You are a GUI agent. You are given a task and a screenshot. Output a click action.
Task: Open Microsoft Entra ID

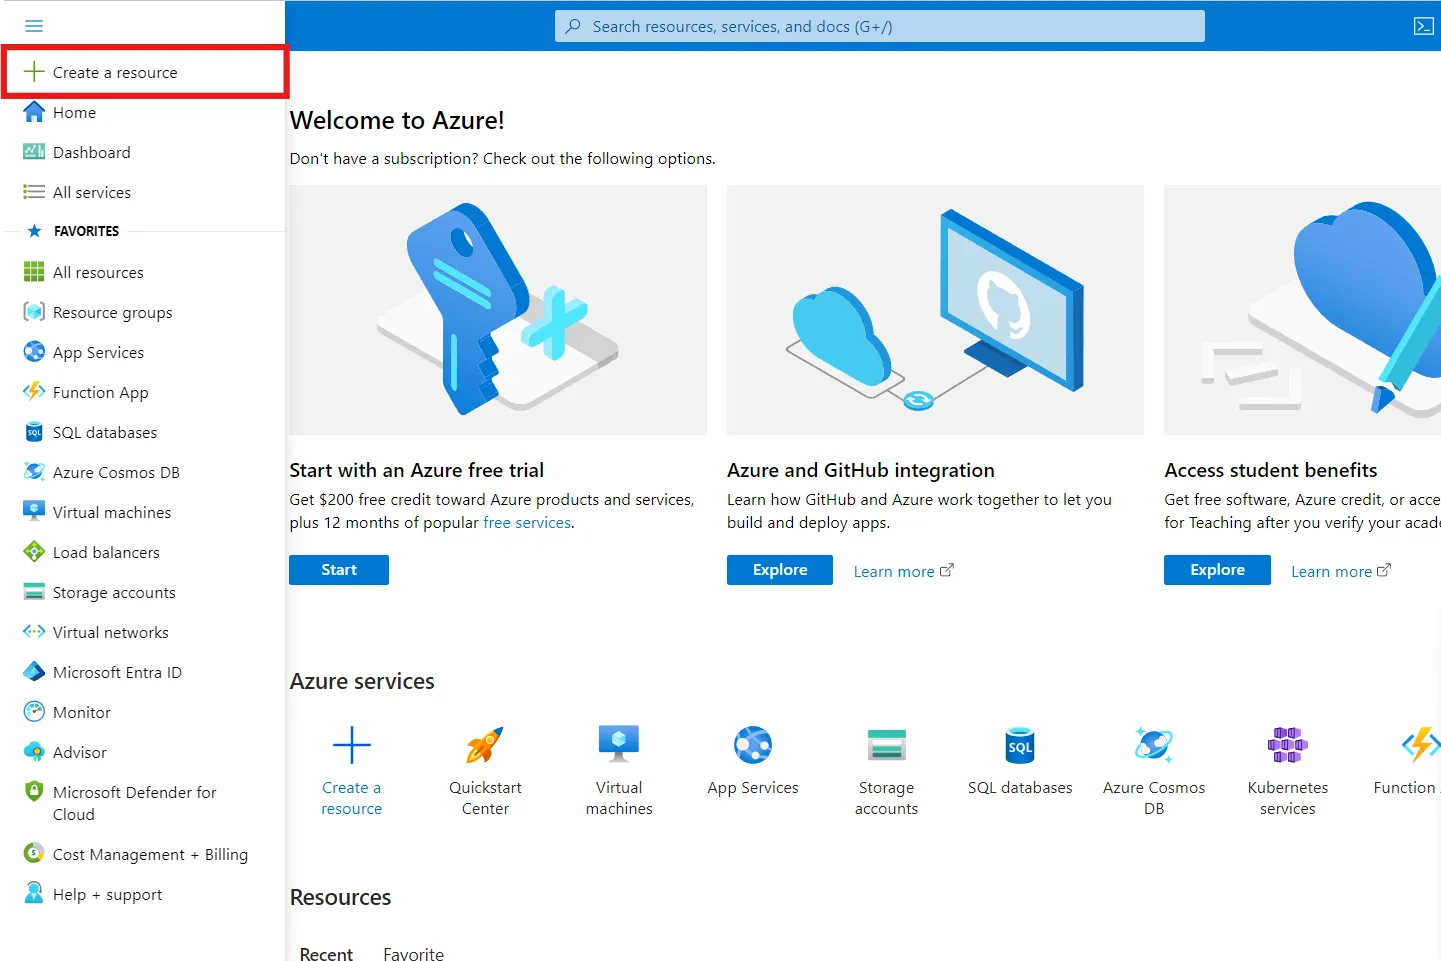[117, 671]
